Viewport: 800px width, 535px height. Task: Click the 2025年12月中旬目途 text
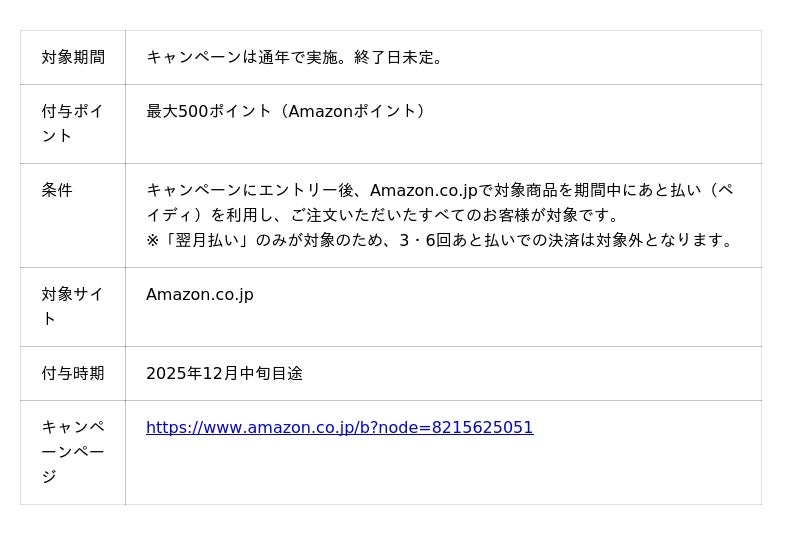pos(224,373)
